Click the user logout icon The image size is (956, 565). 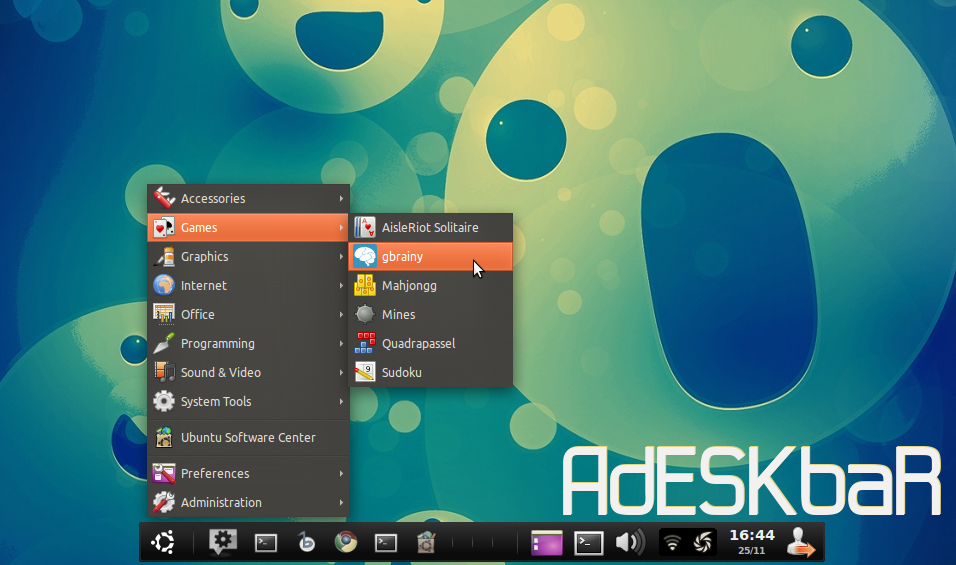[801, 542]
